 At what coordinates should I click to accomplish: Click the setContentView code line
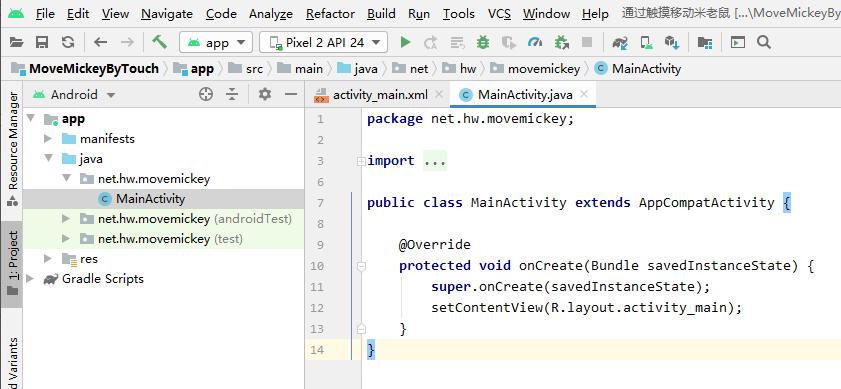587,308
